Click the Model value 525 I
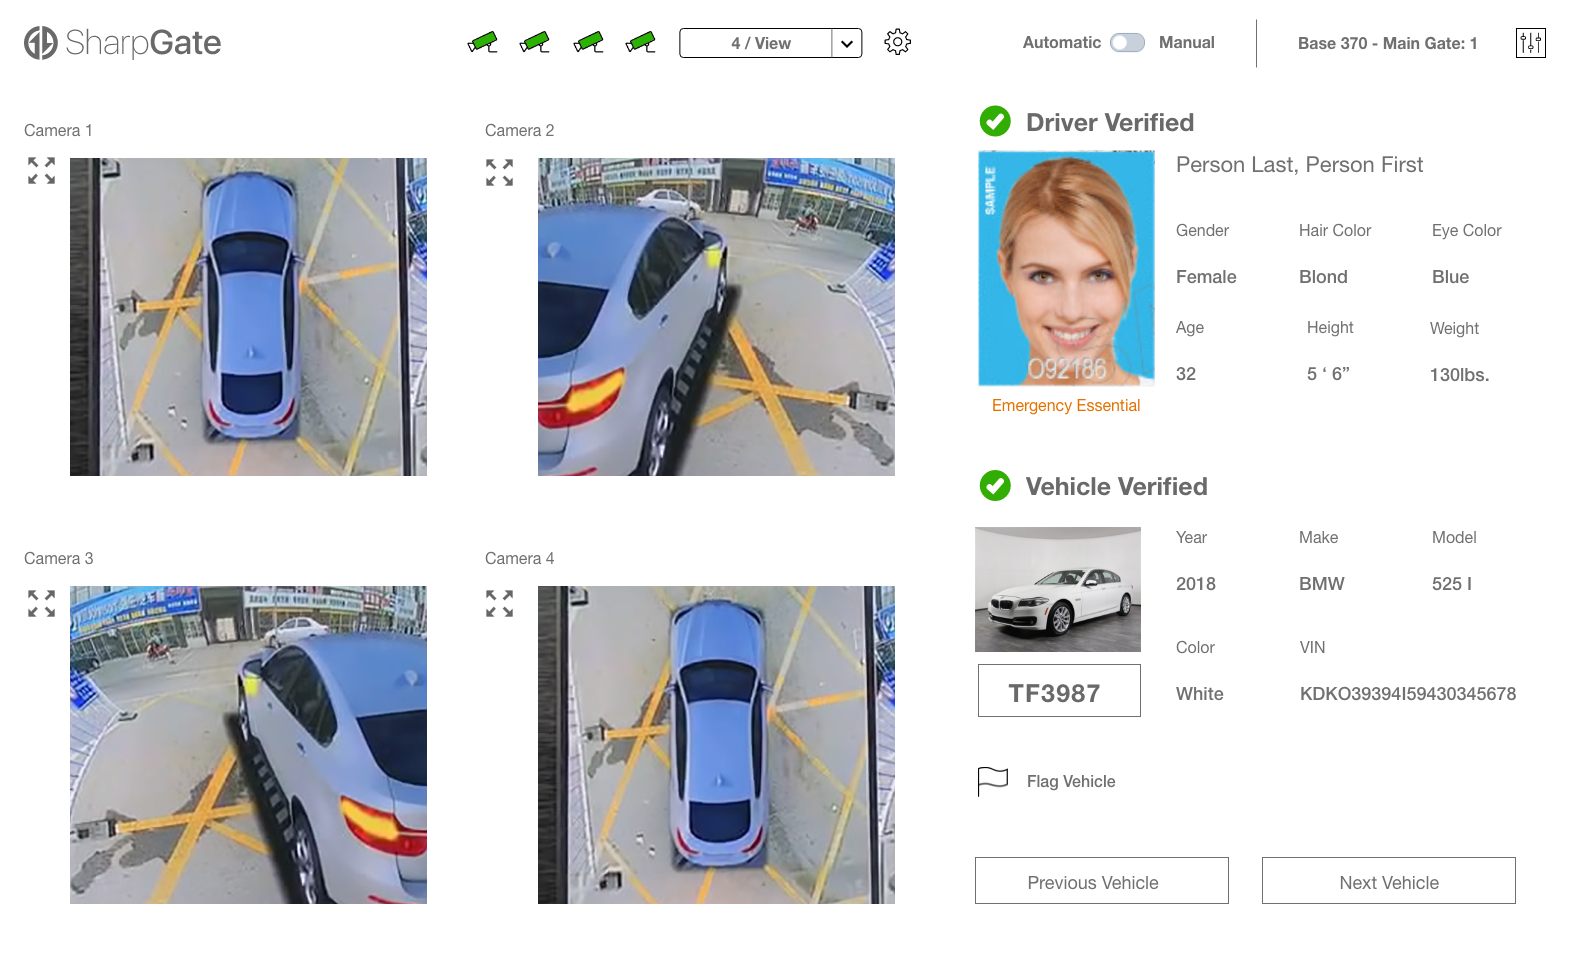The height and width of the screenshot is (968, 1575). [x=1451, y=584]
